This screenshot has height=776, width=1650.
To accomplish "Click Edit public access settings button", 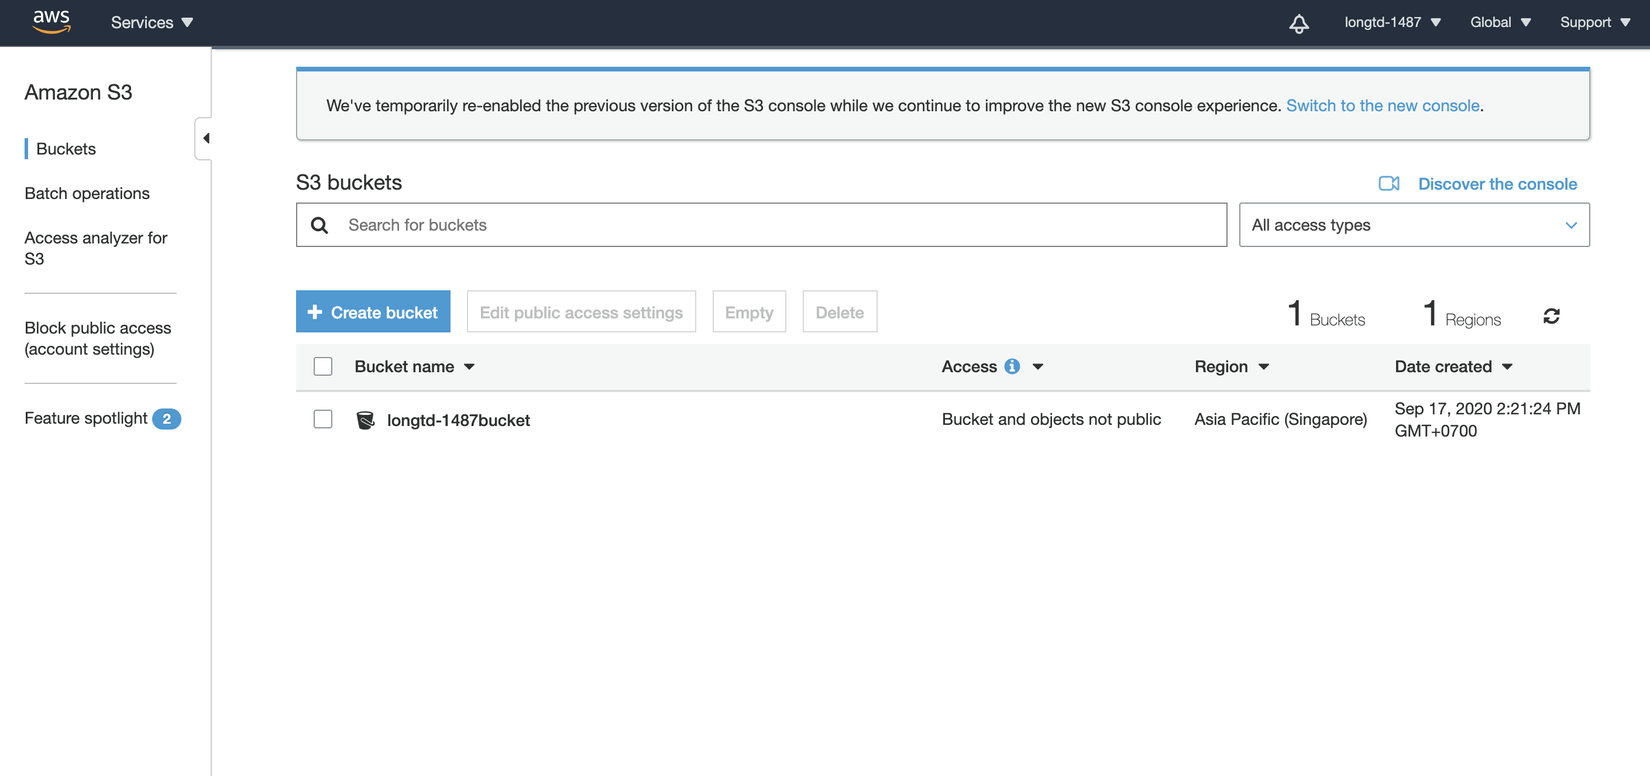I will coord(581,312).
